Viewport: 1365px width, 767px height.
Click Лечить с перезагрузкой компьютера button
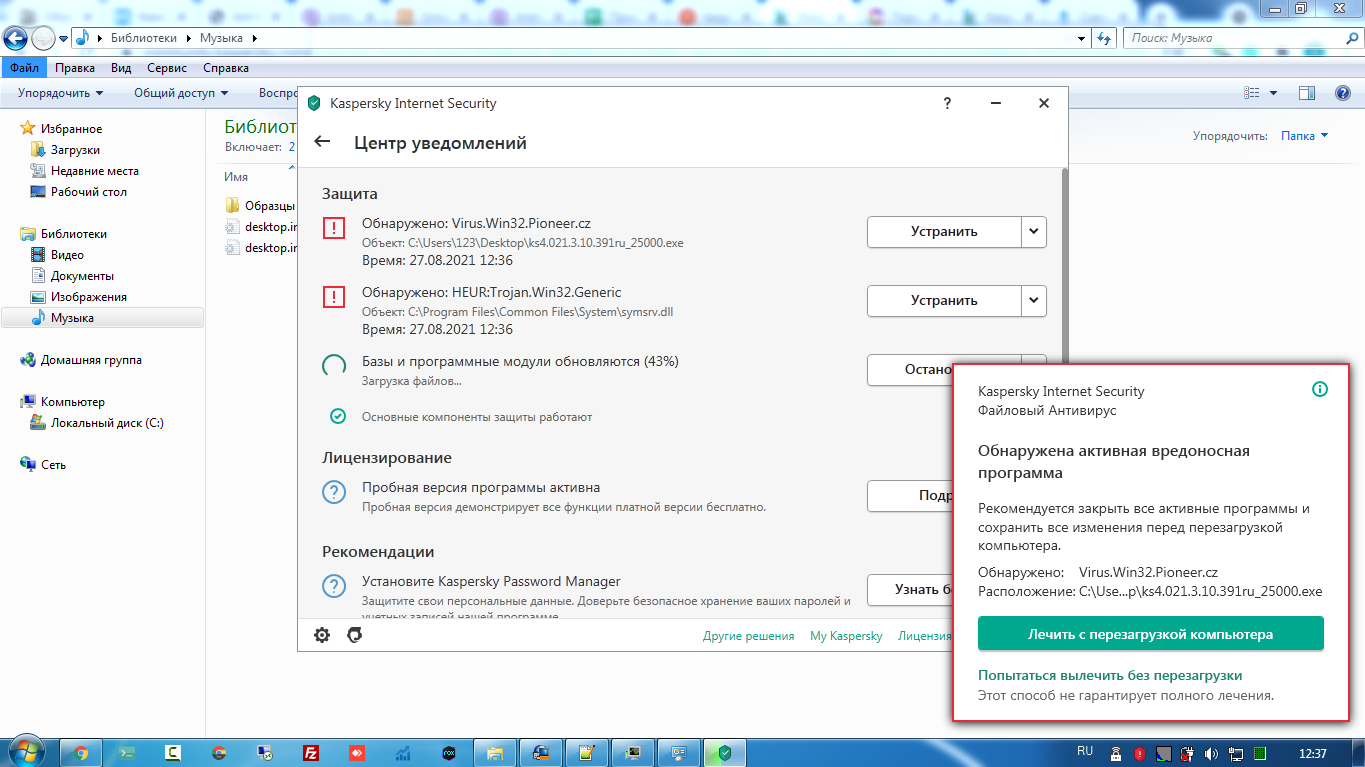coord(1150,634)
